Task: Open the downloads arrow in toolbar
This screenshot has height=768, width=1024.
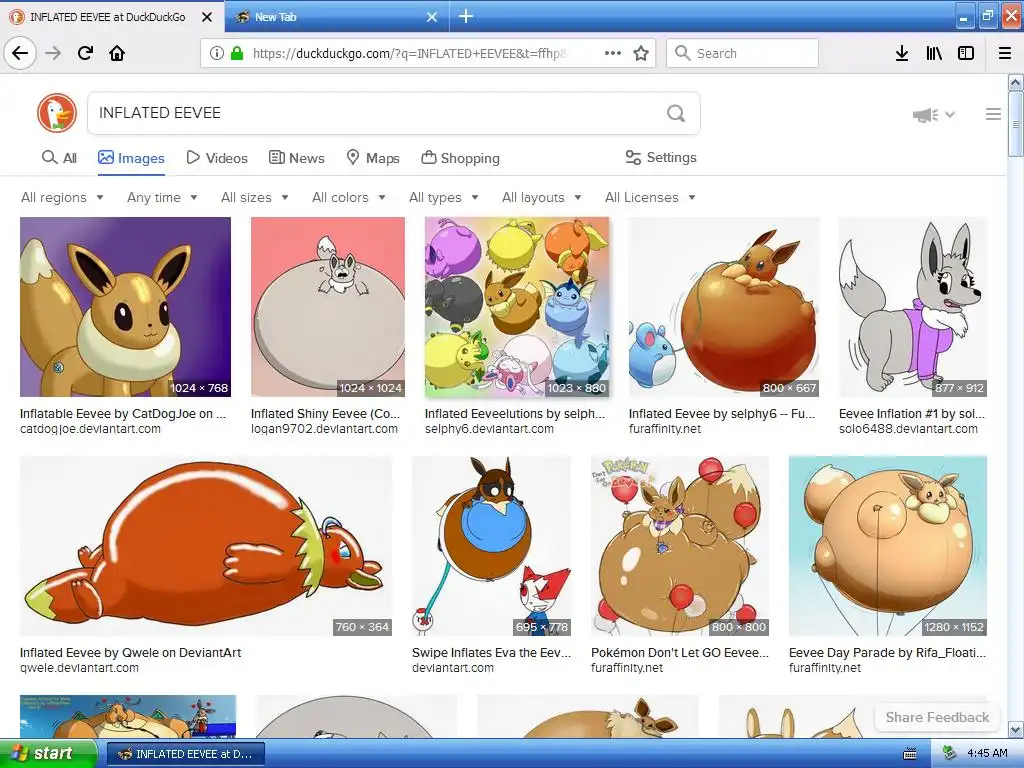Action: point(902,53)
